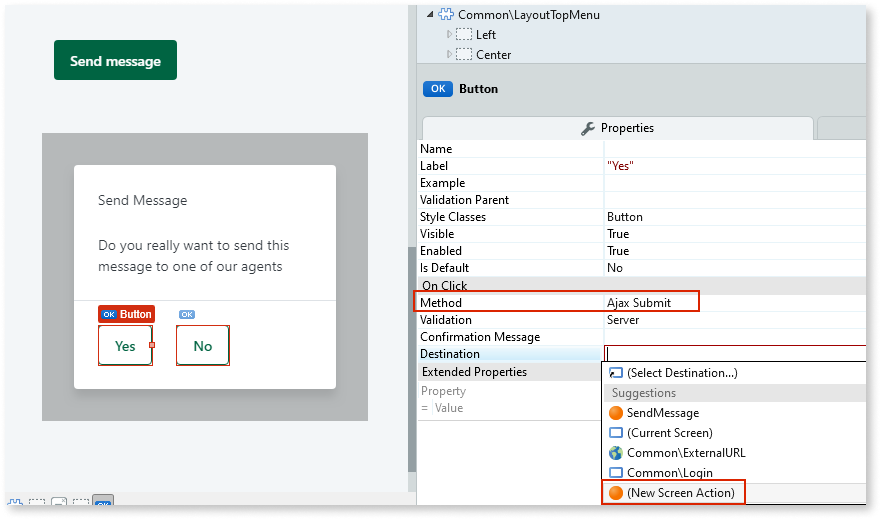The height and width of the screenshot is (520, 881).
Task: Click the Method property value Ajax Submit
Action: pos(639,303)
